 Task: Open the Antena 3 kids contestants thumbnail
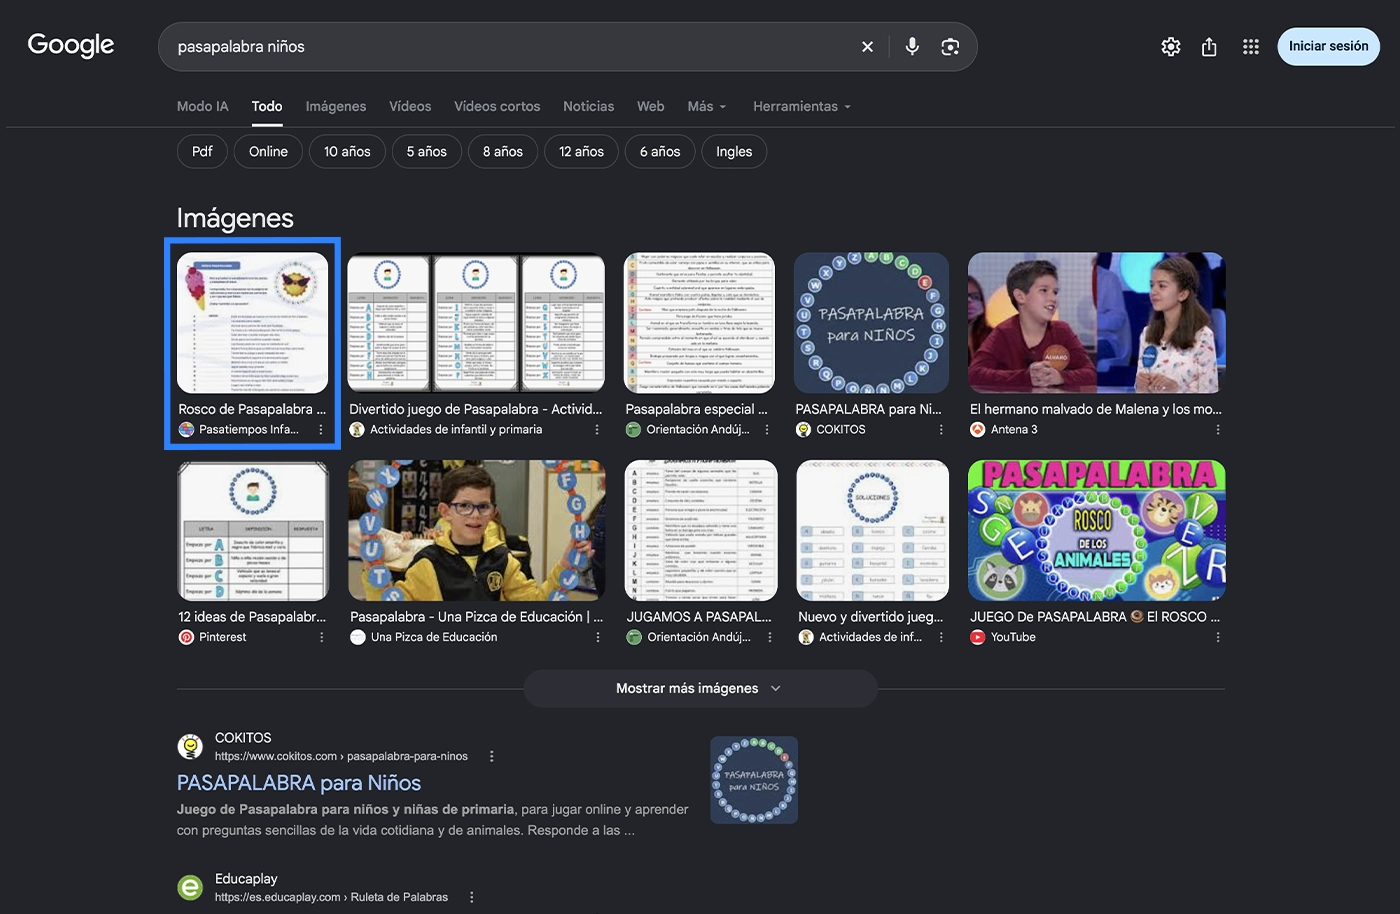(x=1097, y=322)
